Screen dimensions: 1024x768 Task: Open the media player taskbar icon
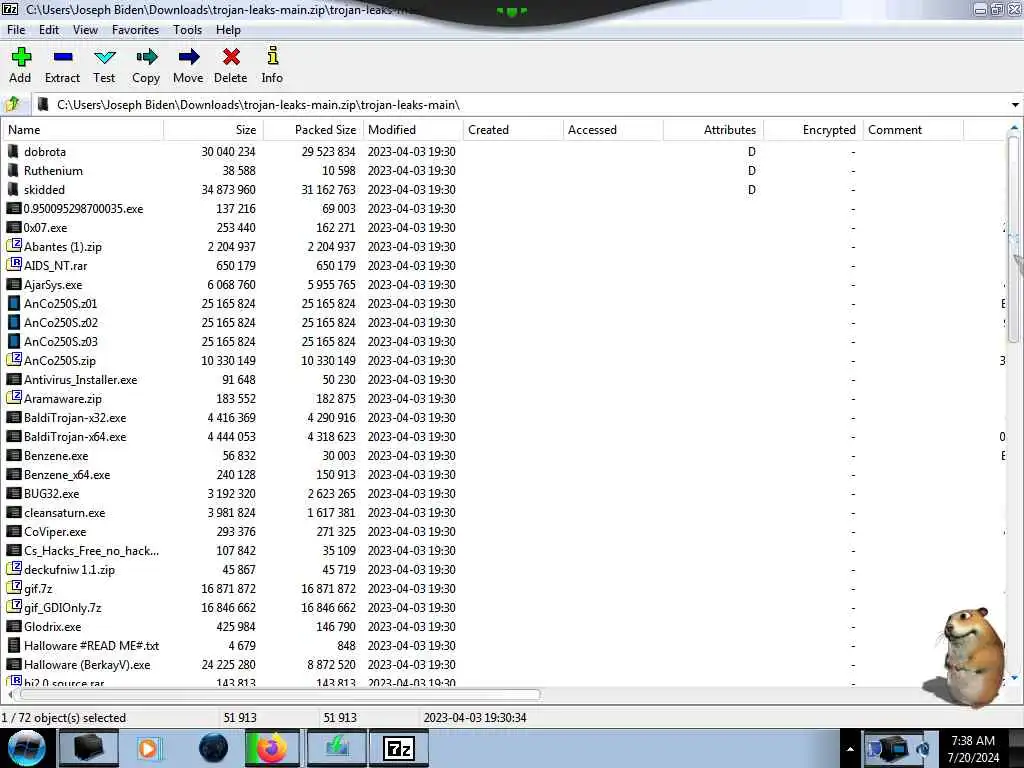click(x=148, y=748)
